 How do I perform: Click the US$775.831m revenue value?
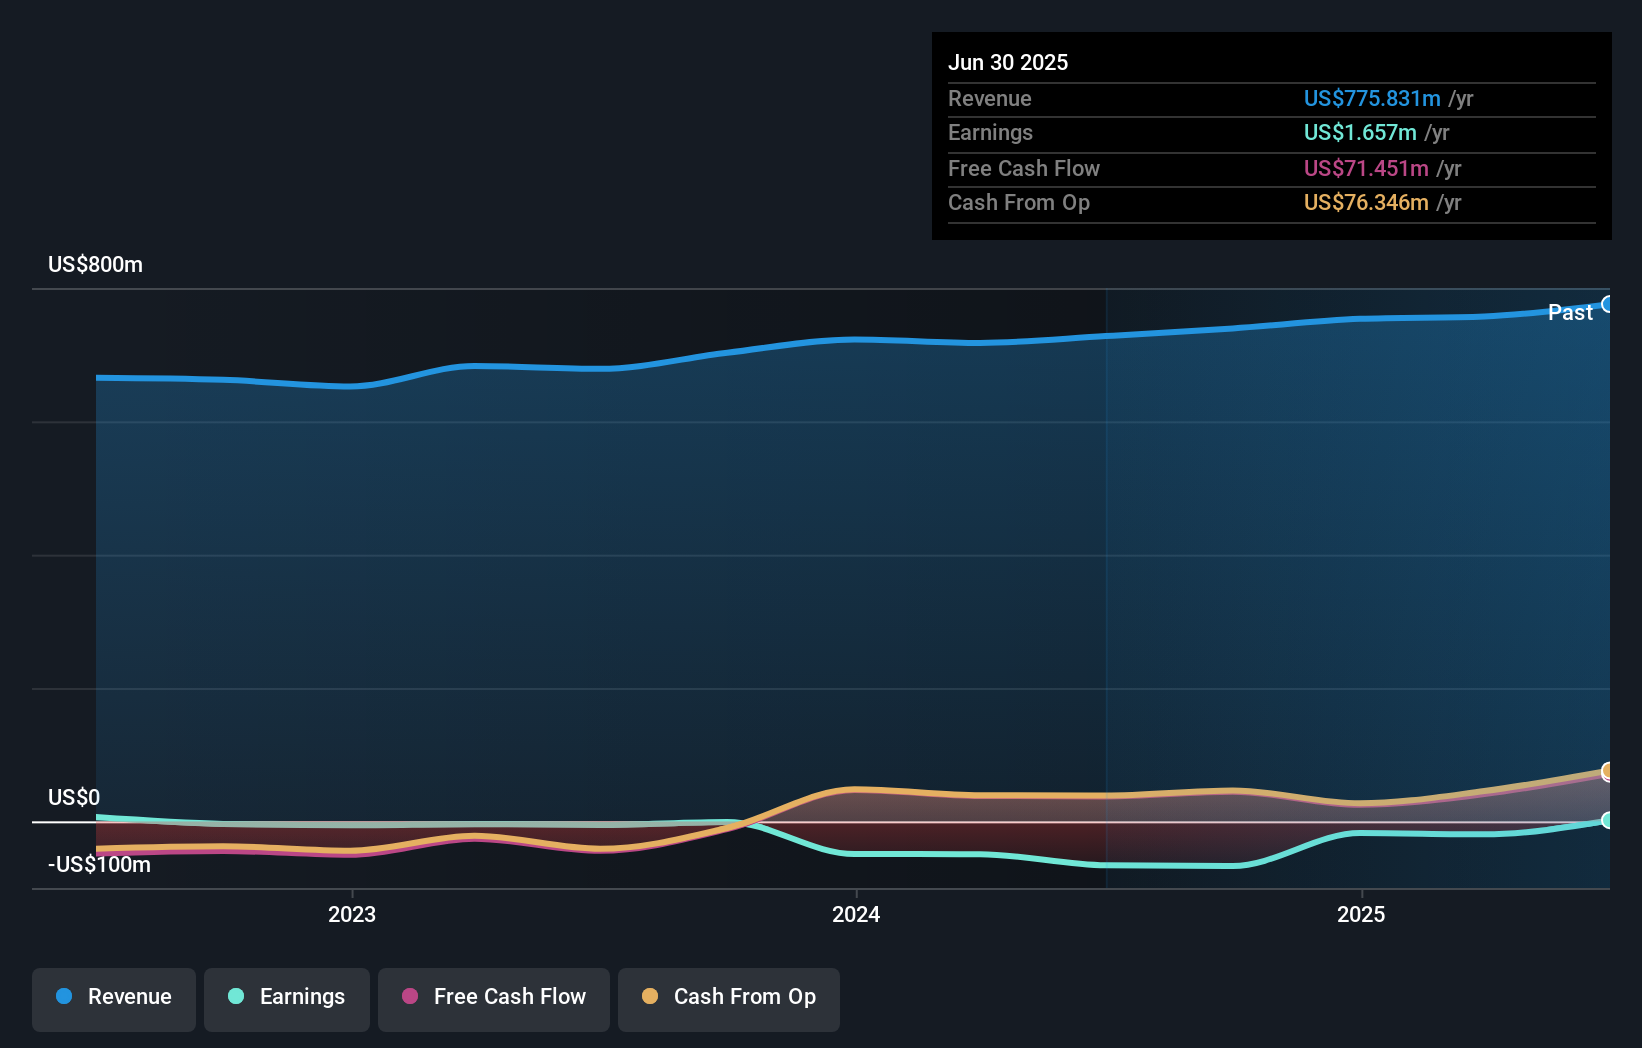pos(1371,99)
